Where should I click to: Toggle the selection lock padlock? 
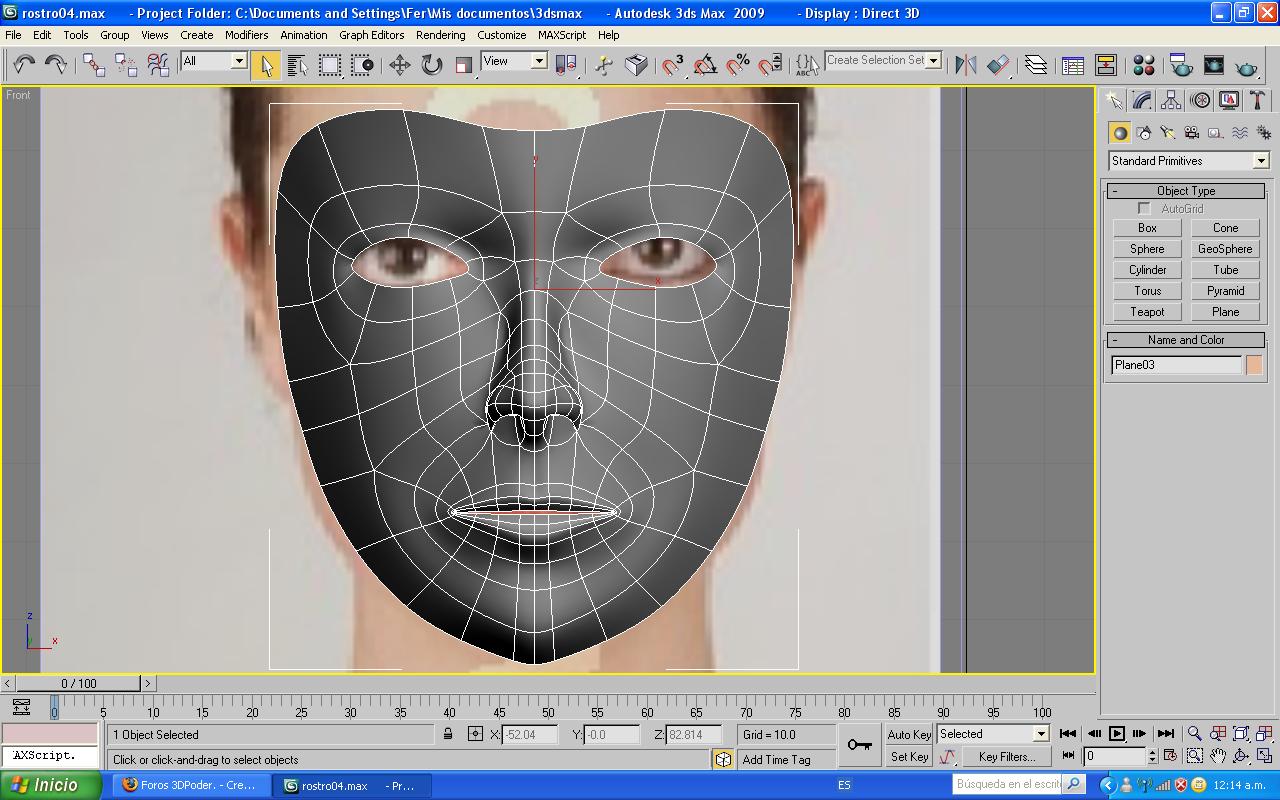click(x=448, y=734)
